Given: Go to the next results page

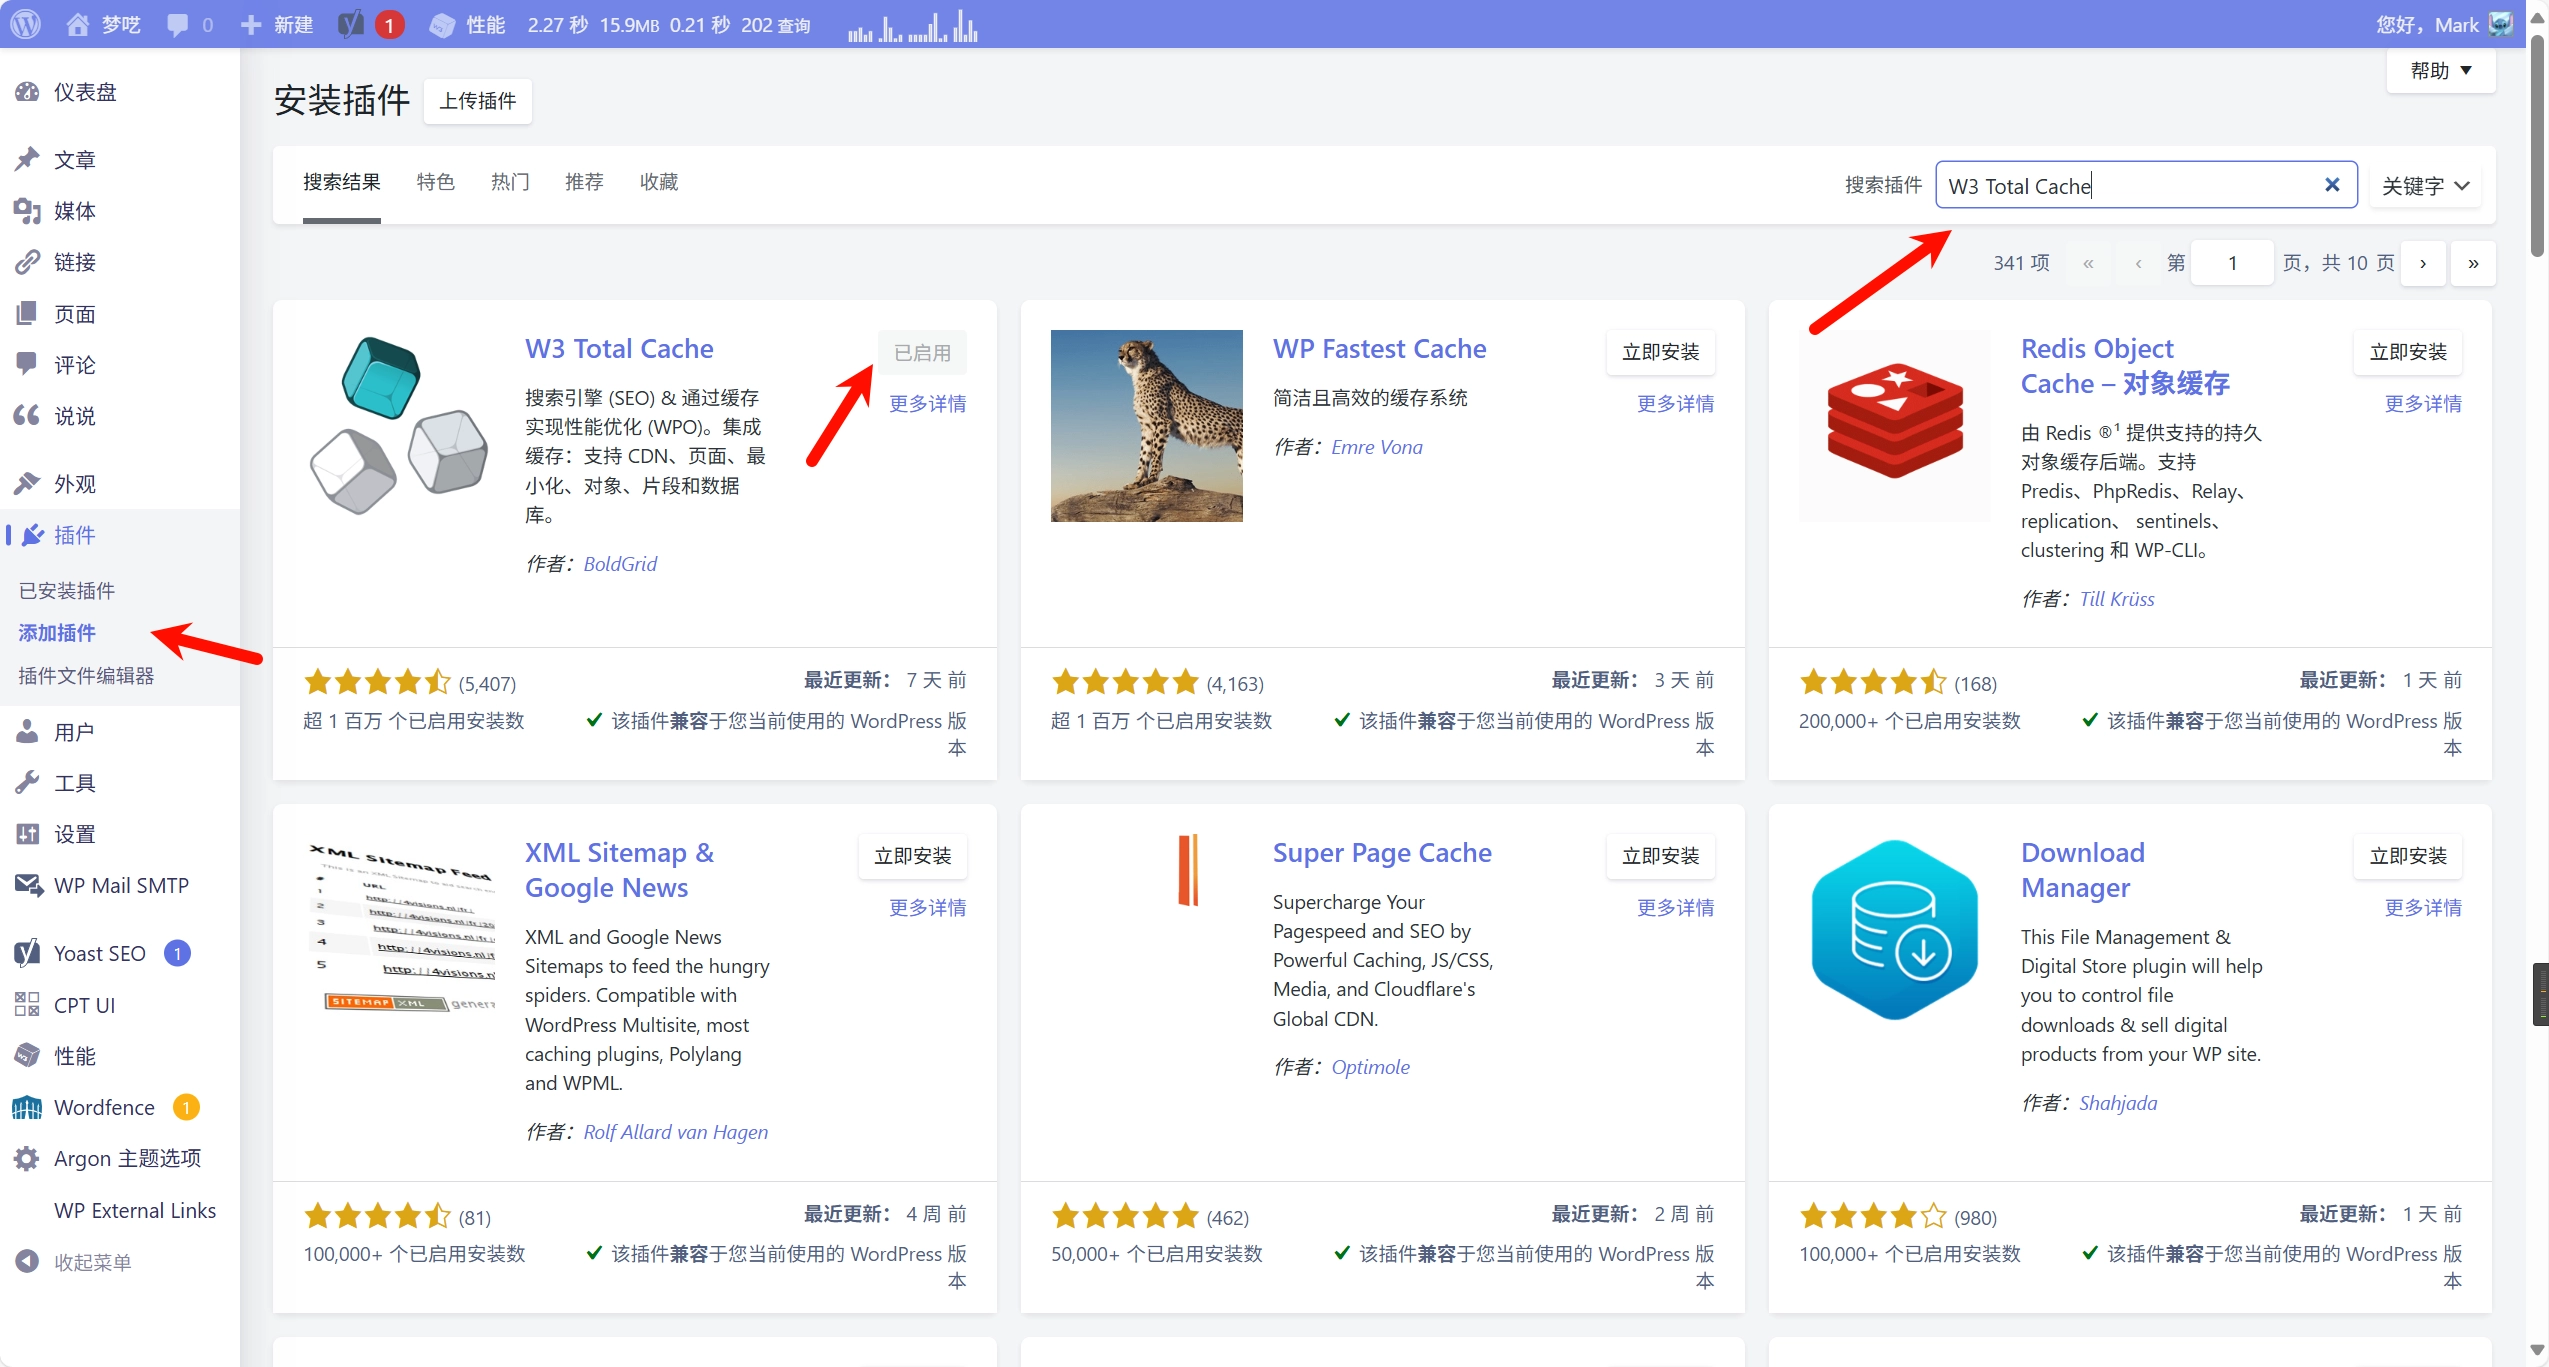Looking at the screenshot, I should (2423, 264).
